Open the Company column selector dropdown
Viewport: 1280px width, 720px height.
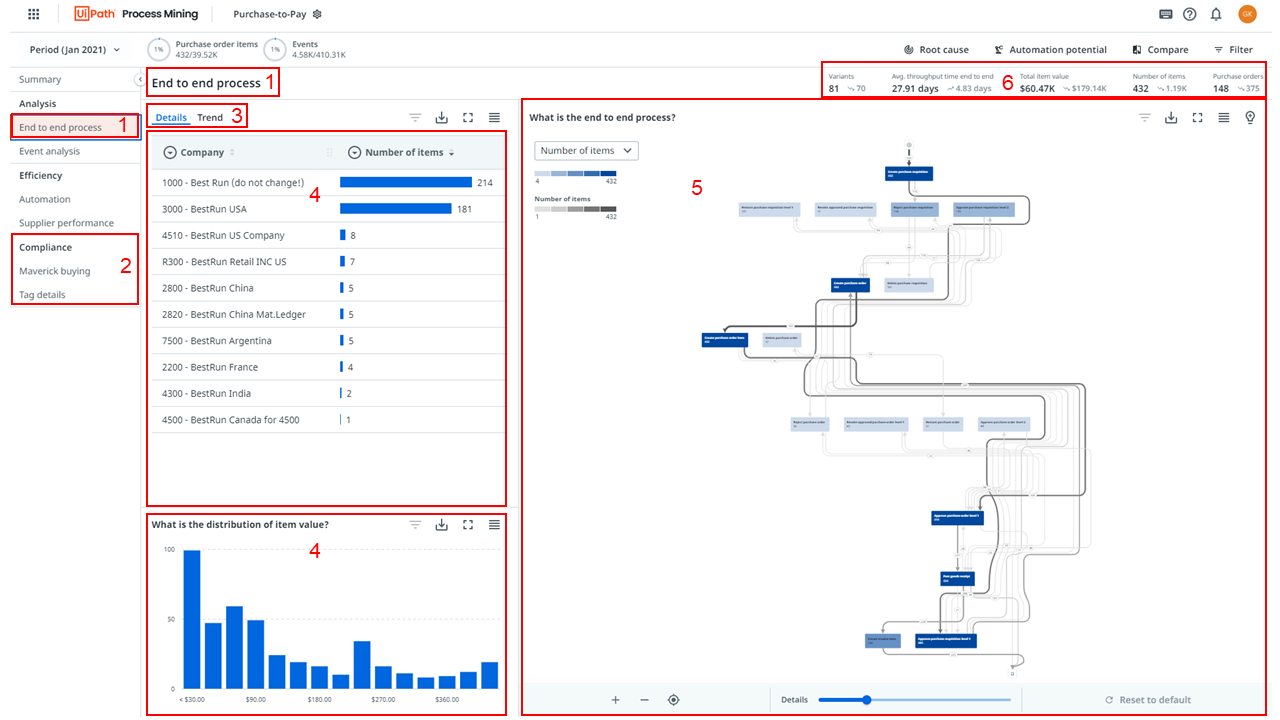tap(170, 152)
